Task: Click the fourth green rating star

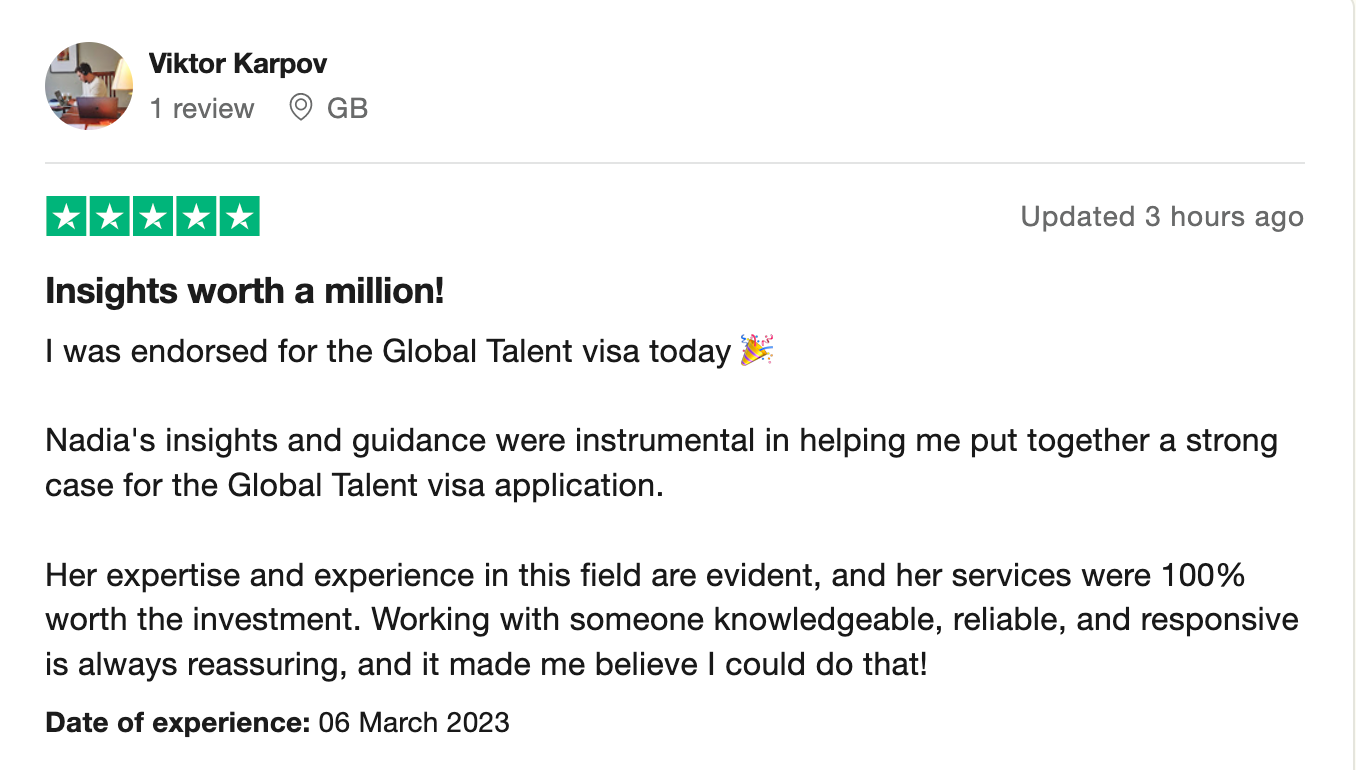Action: point(196,216)
